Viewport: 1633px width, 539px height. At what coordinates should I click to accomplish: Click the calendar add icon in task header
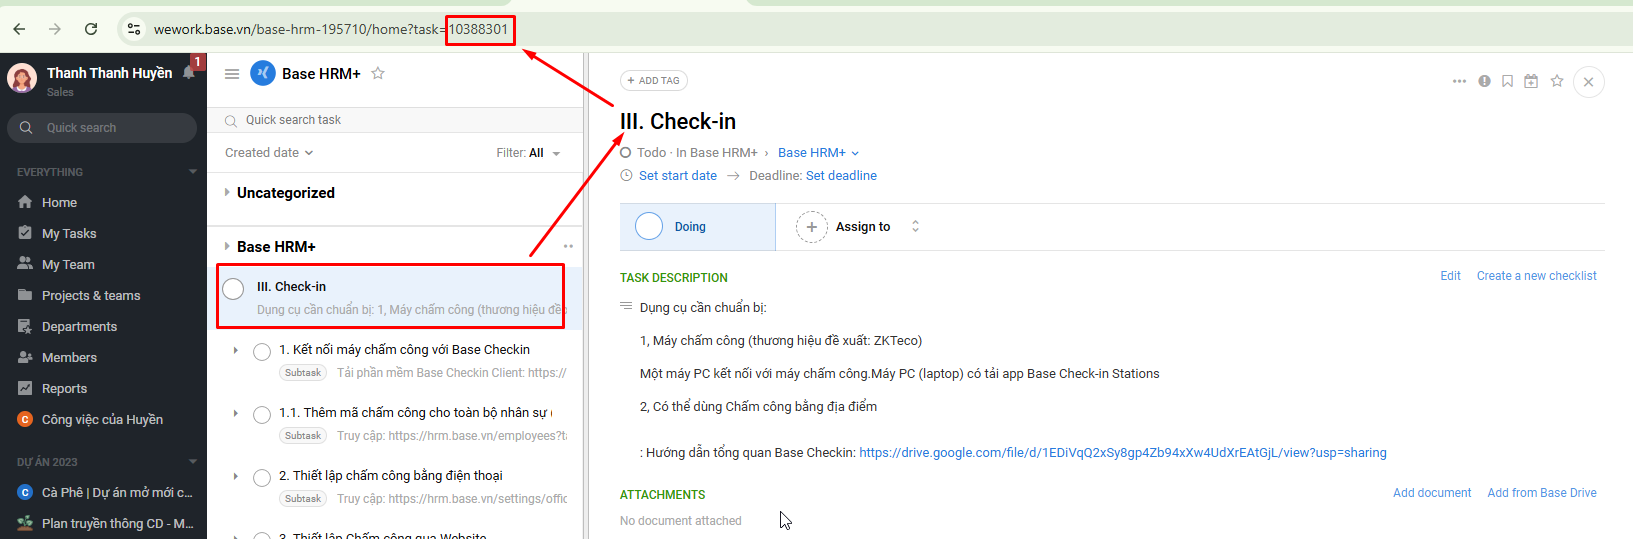point(1531,81)
